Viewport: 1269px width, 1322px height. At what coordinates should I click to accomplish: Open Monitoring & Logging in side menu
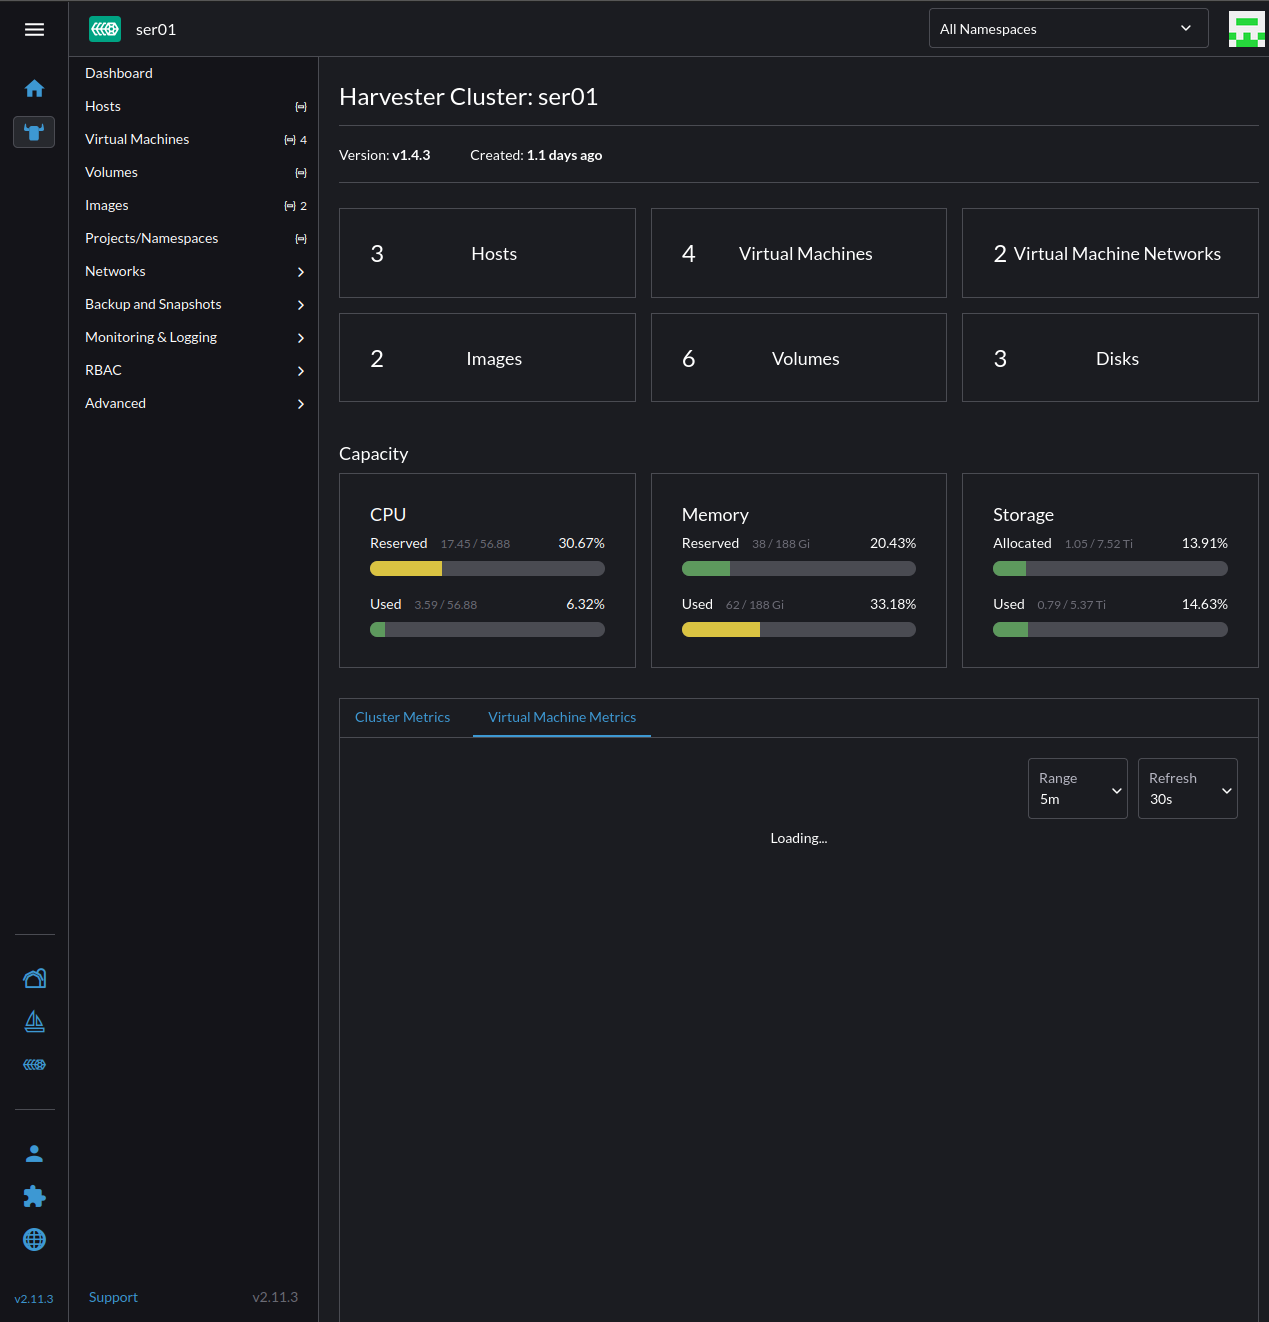(x=151, y=337)
